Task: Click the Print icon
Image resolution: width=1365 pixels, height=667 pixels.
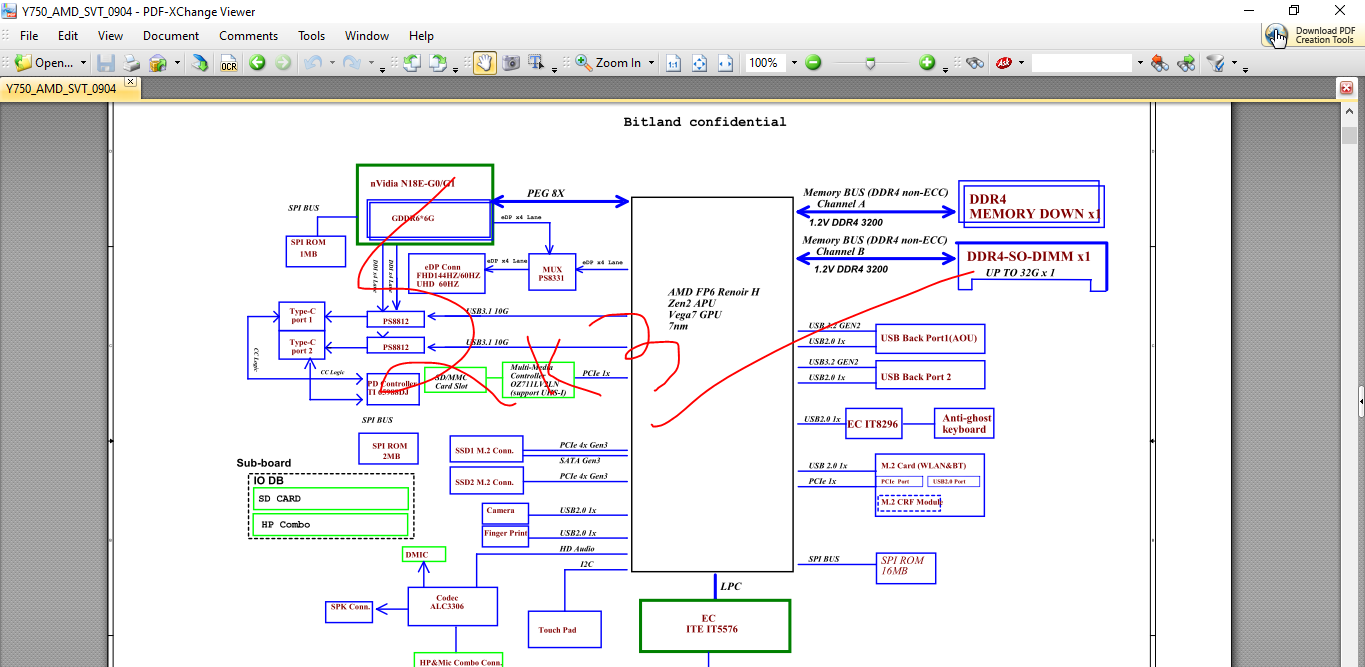Action: point(131,62)
